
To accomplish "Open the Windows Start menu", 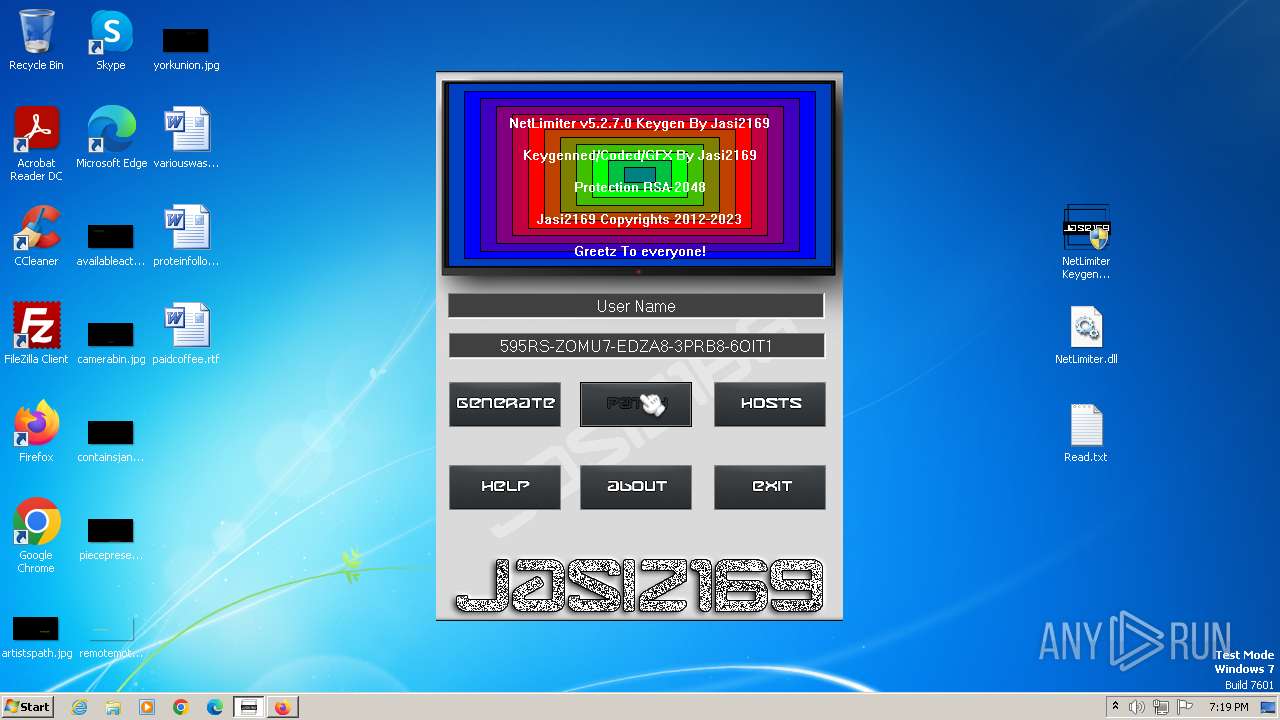I will click(x=28, y=707).
